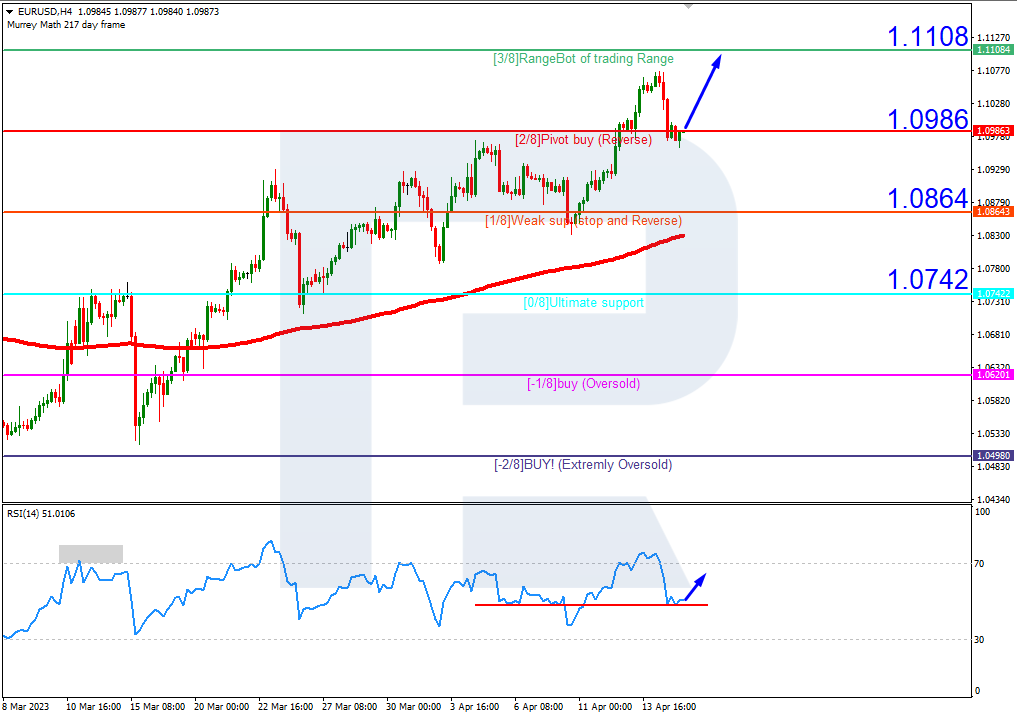Click the large blue 1.1108 level text

coord(928,37)
